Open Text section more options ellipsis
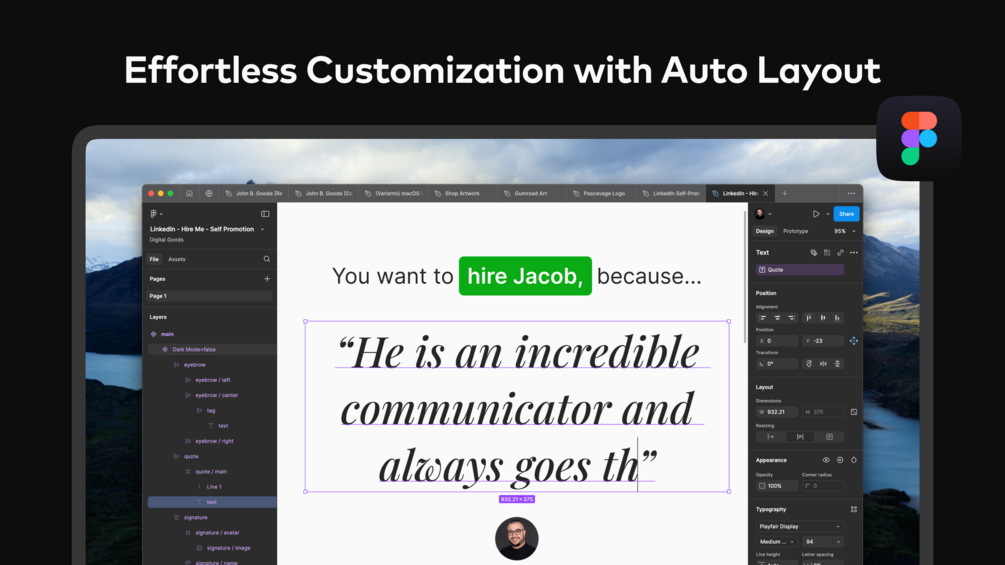 [x=854, y=252]
